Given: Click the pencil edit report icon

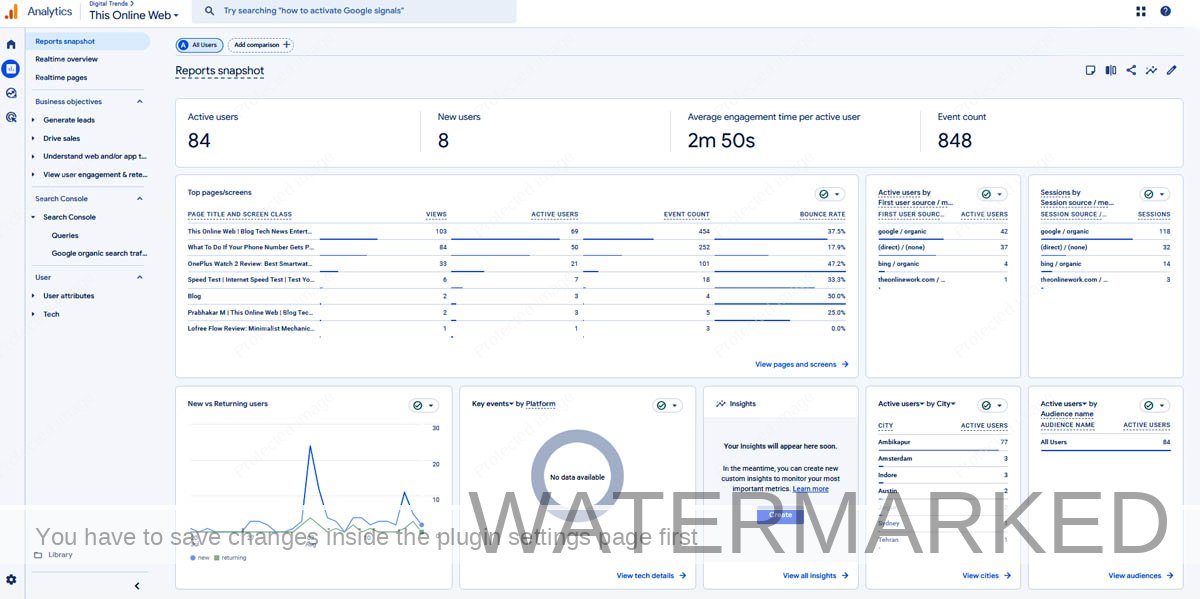Looking at the screenshot, I should point(1172,70).
